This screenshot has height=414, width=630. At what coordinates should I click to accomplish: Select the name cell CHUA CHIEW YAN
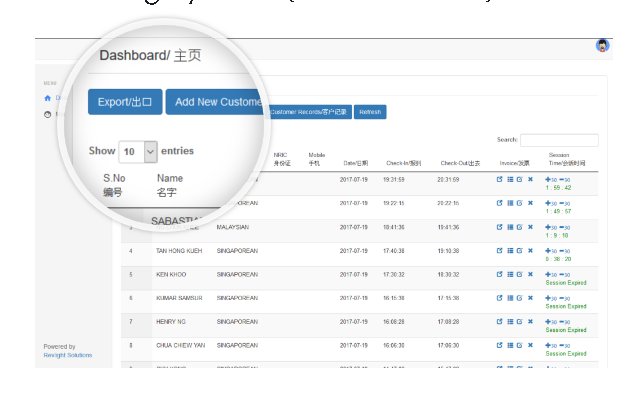pyautogui.click(x=180, y=345)
